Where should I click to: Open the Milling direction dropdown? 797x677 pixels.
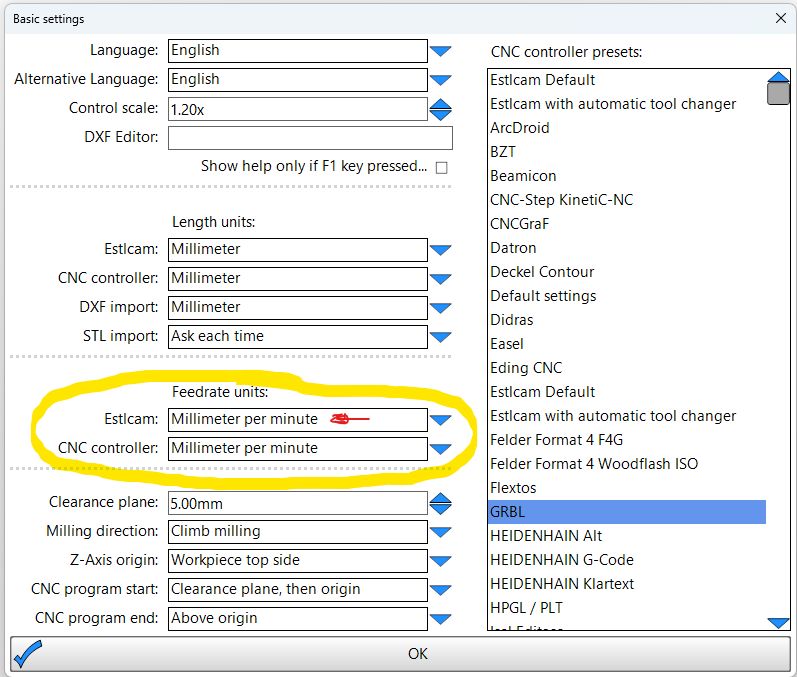pyautogui.click(x=441, y=532)
